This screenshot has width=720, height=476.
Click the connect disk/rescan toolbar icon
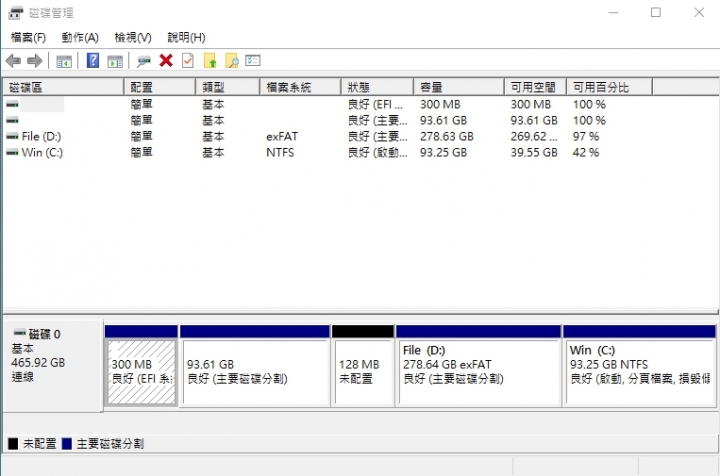pos(144,61)
